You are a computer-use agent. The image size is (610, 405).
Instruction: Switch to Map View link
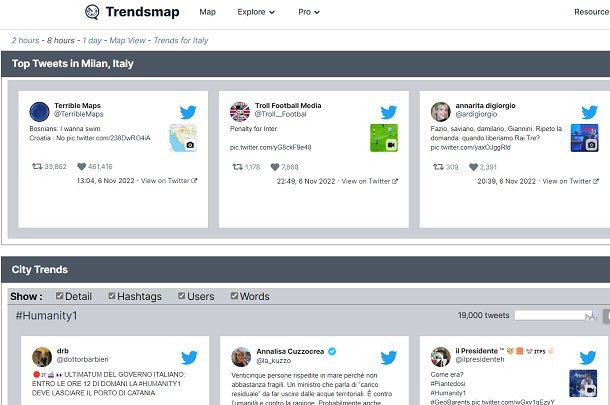point(127,40)
